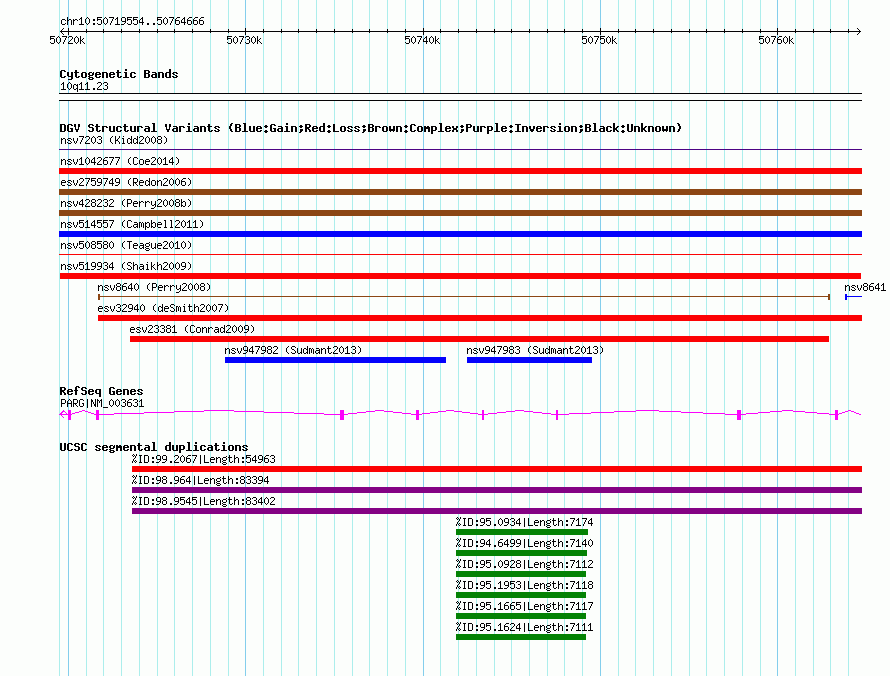Click the nsv947983 (Sudmant2013) blue gain bar
Viewport: 890px width, 676px height.
(529, 360)
